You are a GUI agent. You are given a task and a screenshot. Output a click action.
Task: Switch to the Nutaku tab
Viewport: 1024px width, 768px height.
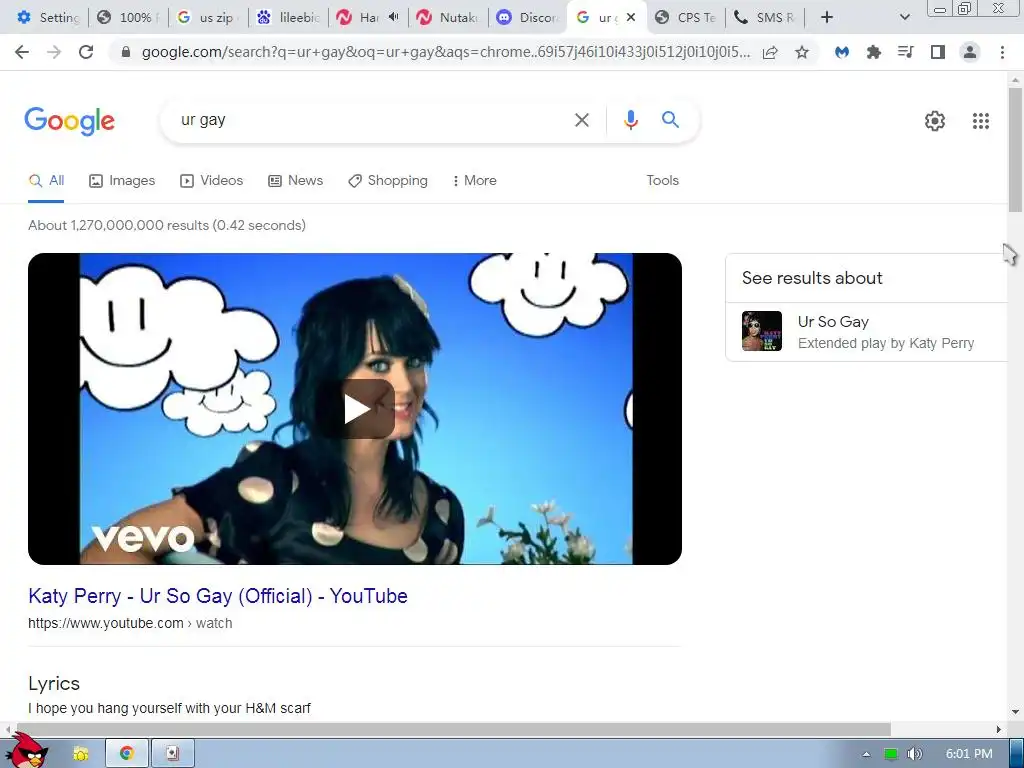pyautogui.click(x=448, y=18)
